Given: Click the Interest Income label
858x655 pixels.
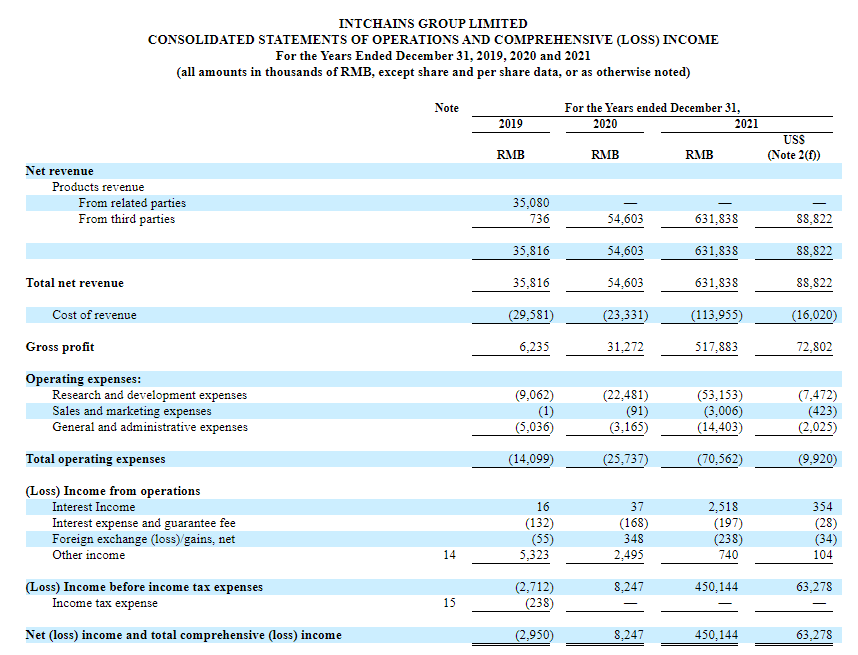Looking at the screenshot, I should [94, 507].
